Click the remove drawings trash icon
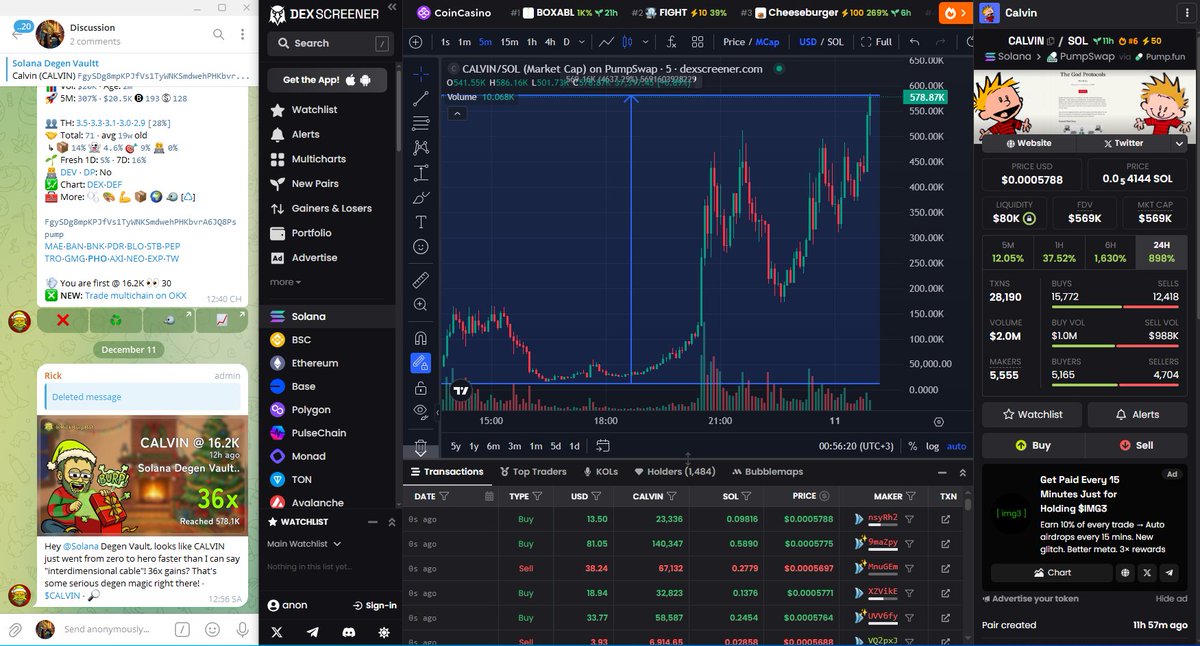 (x=421, y=446)
